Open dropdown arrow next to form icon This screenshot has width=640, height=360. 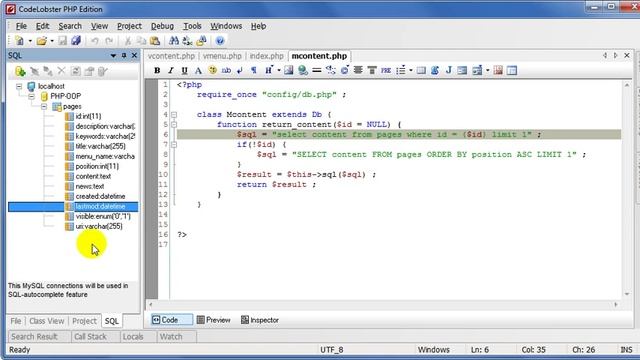487,70
